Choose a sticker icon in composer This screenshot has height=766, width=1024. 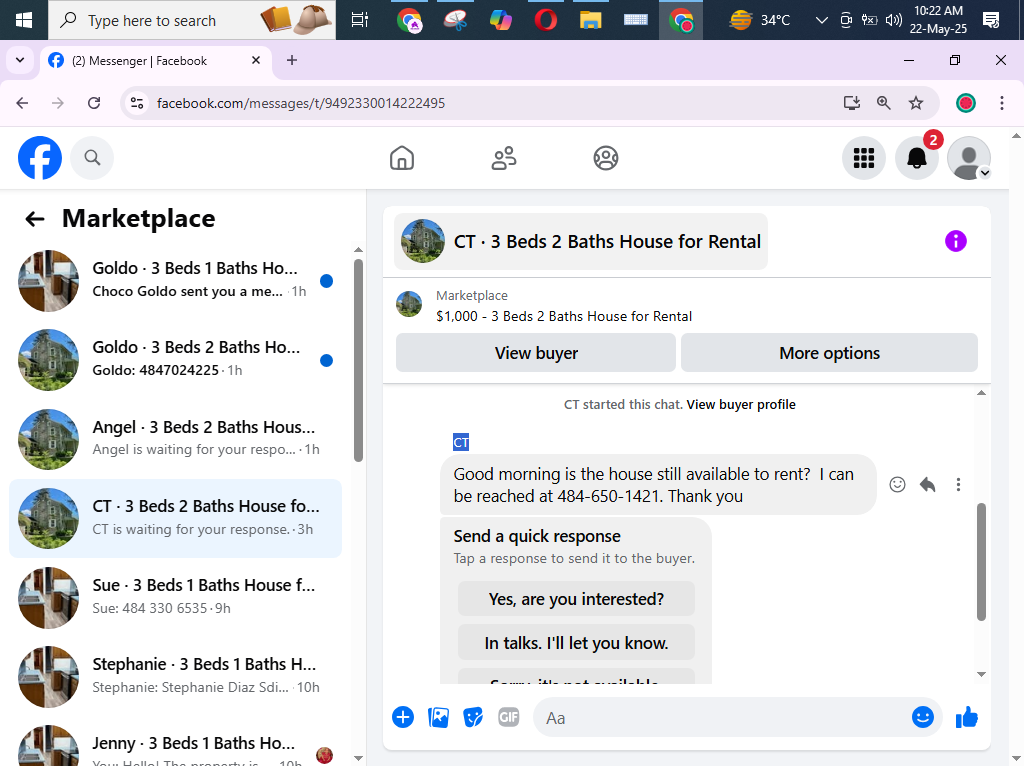(x=473, y=717)
